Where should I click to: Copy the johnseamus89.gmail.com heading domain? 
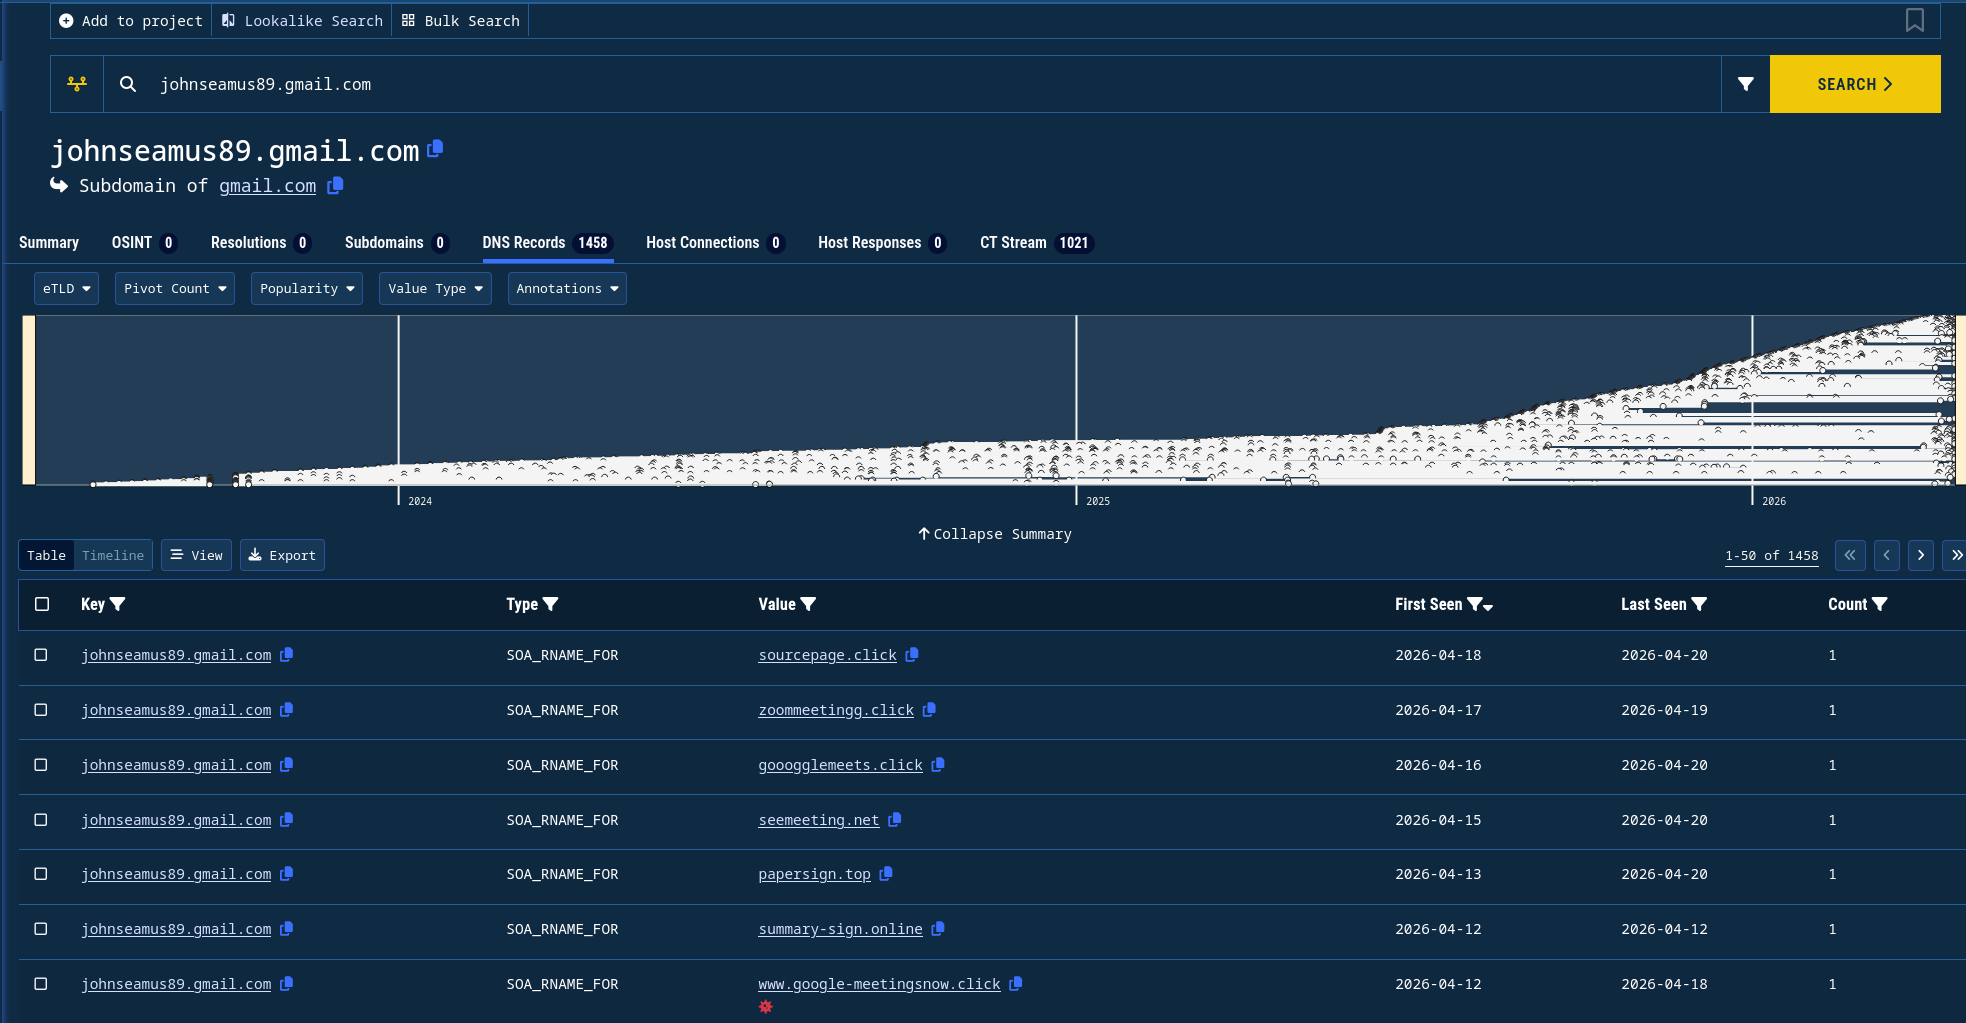coord(435,149)
